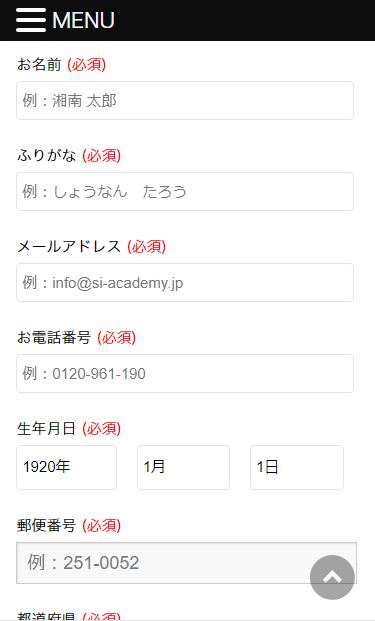Click the お名前 field label
This screenshot has height=621, width=375.
tap(39, 64)
